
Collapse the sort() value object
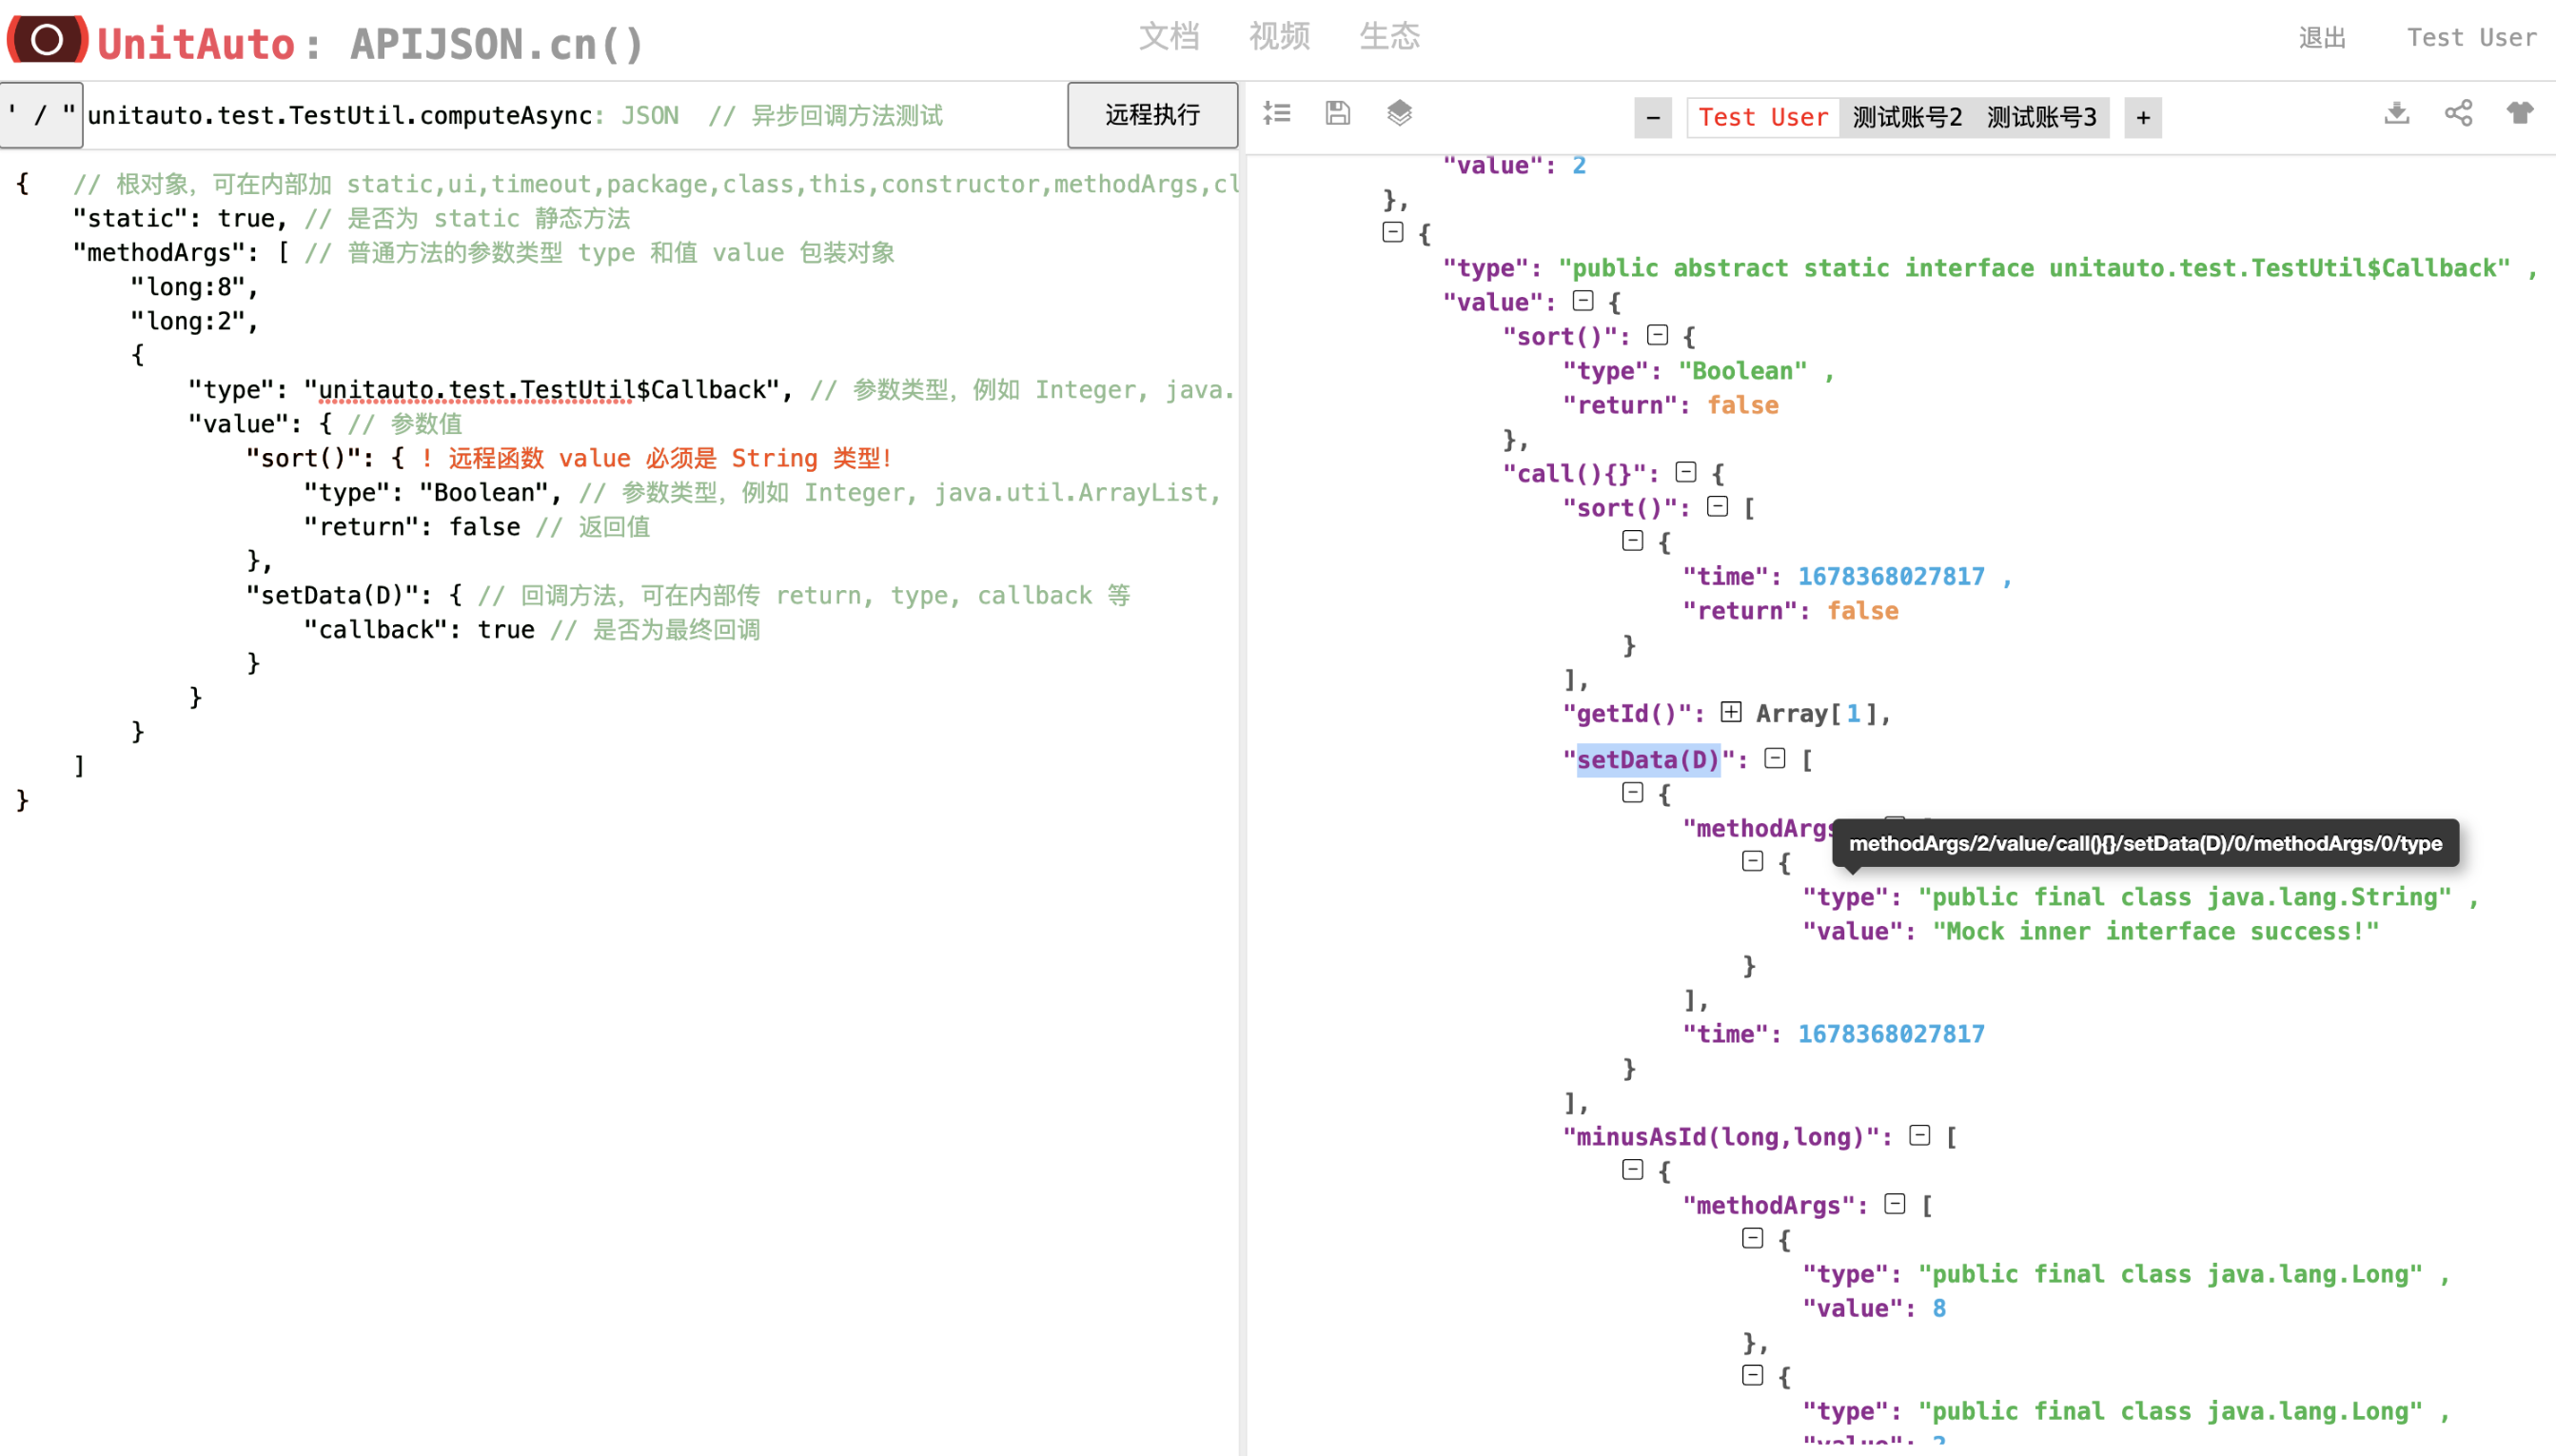point(1658,335)
